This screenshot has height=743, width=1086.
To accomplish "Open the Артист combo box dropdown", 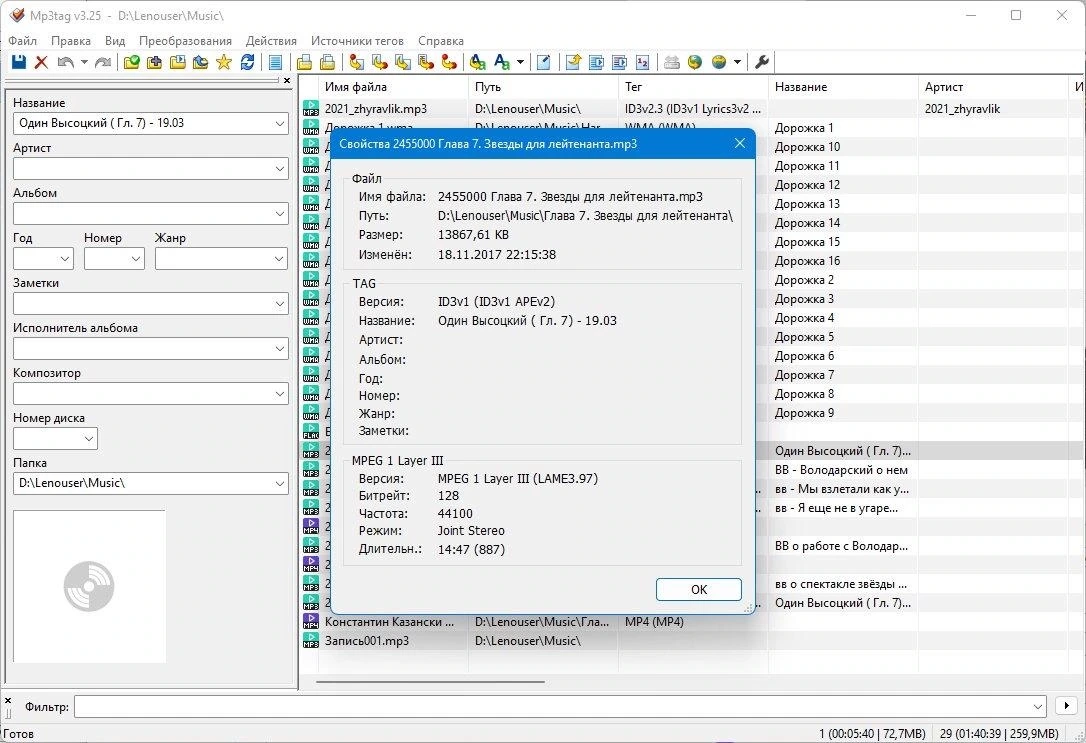I will [280, 168].
